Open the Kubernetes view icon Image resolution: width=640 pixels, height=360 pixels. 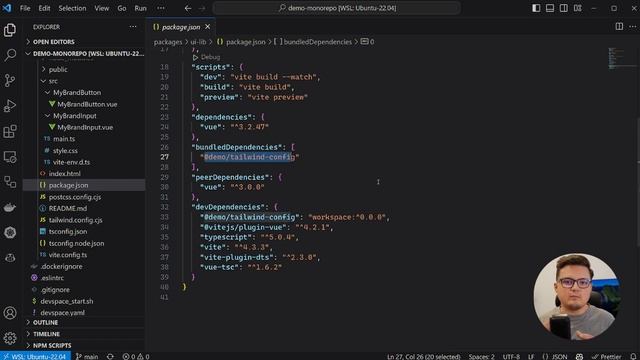click(10, 233)
